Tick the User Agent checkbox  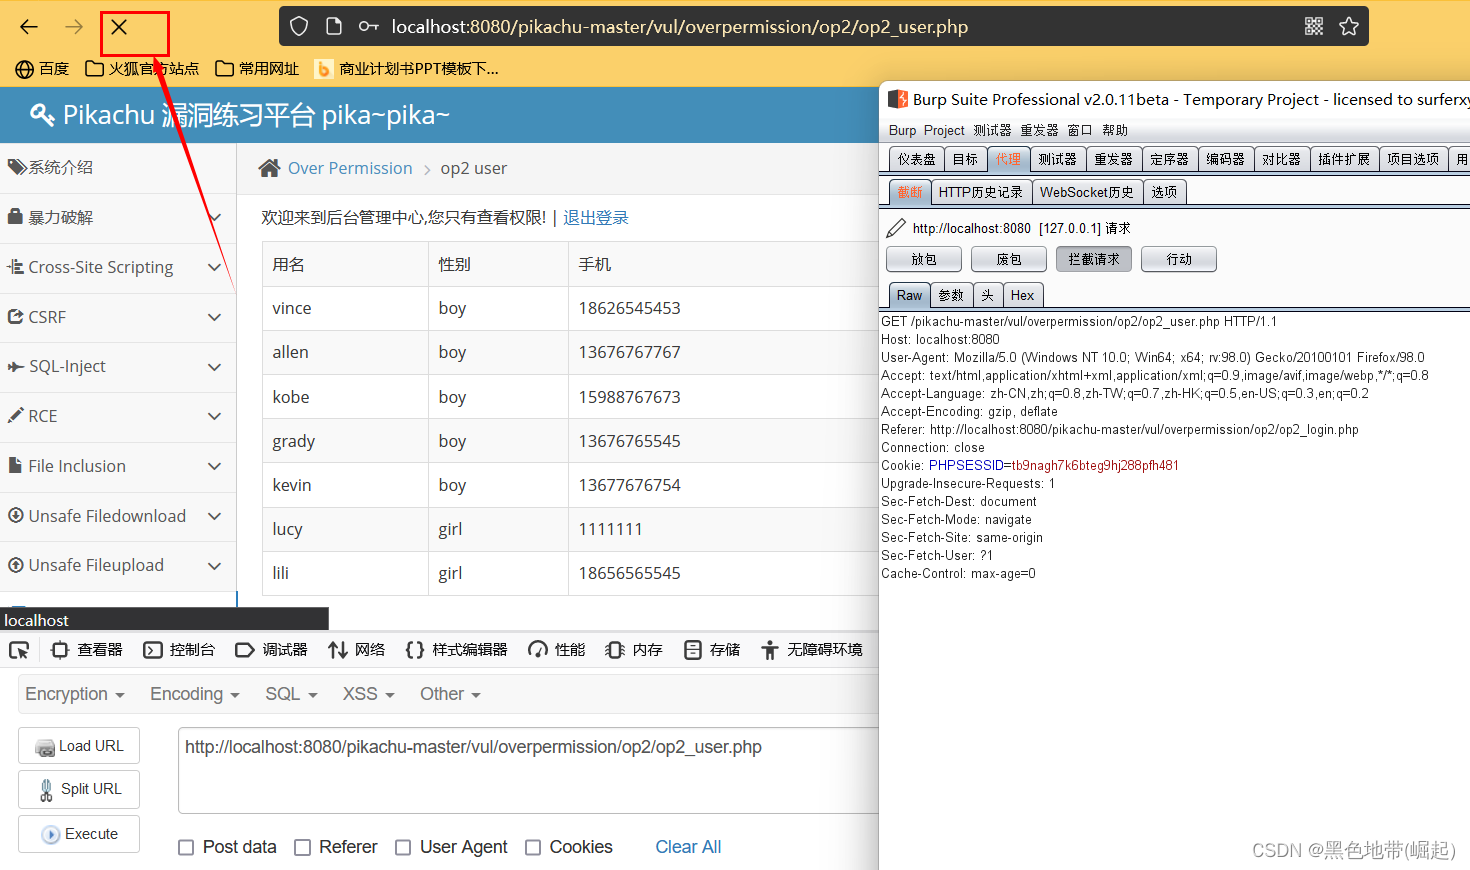coord(403,848)
